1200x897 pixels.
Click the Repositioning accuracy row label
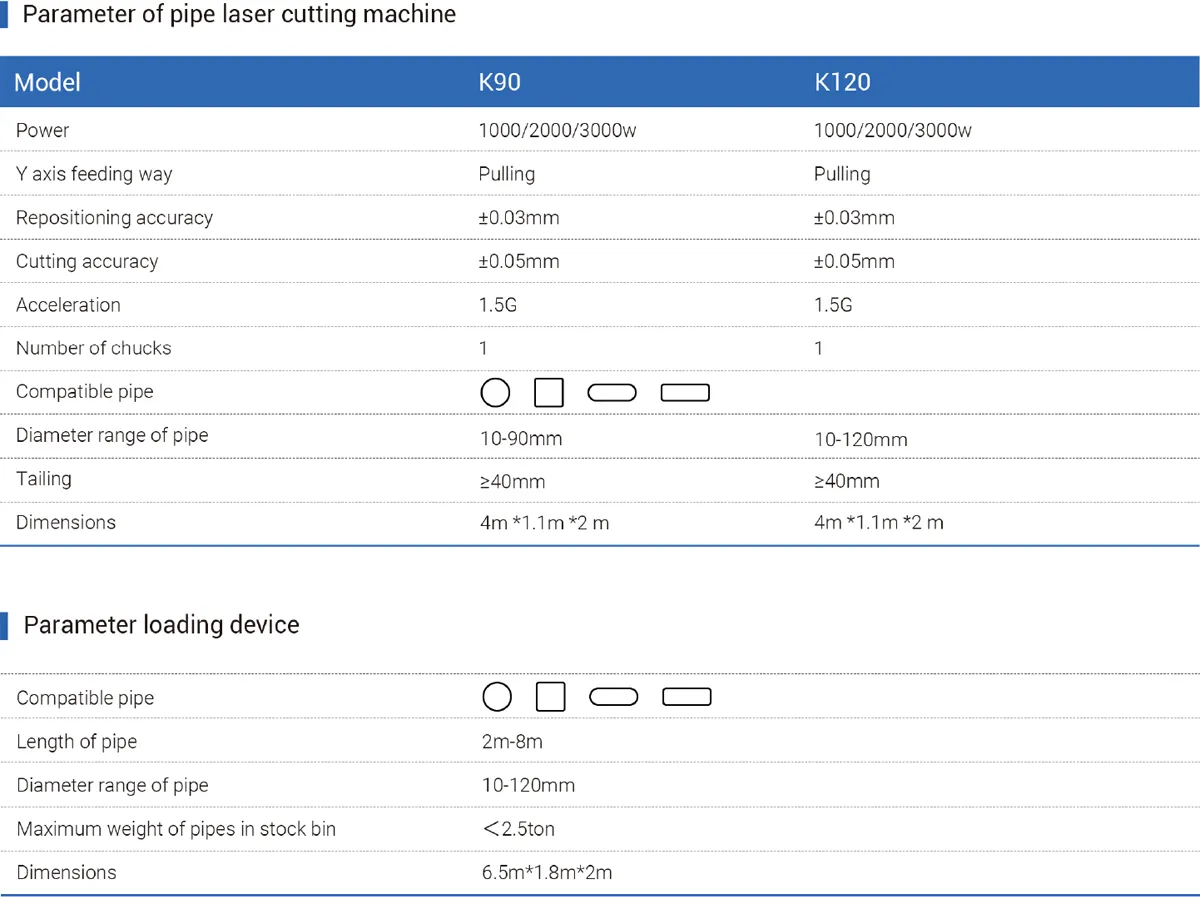coord(114,218)
